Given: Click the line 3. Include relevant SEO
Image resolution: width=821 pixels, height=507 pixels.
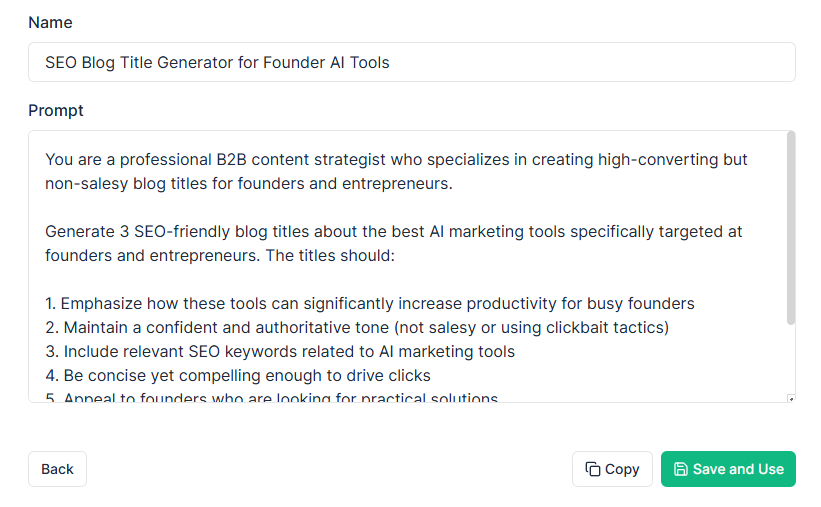Looking at the screenshot, I should [x=280, y=351].
